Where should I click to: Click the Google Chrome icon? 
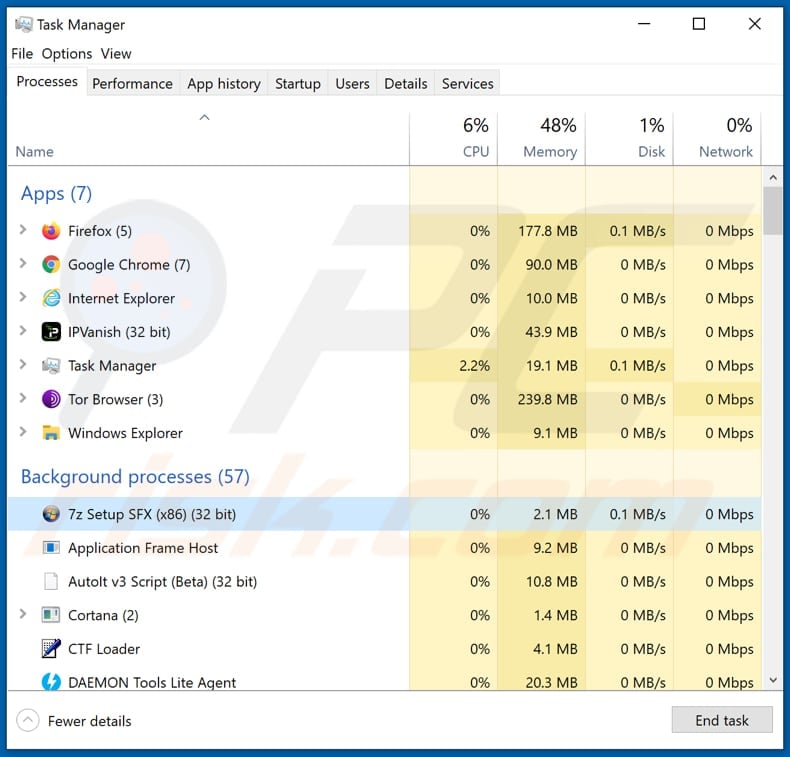point(51,264)
